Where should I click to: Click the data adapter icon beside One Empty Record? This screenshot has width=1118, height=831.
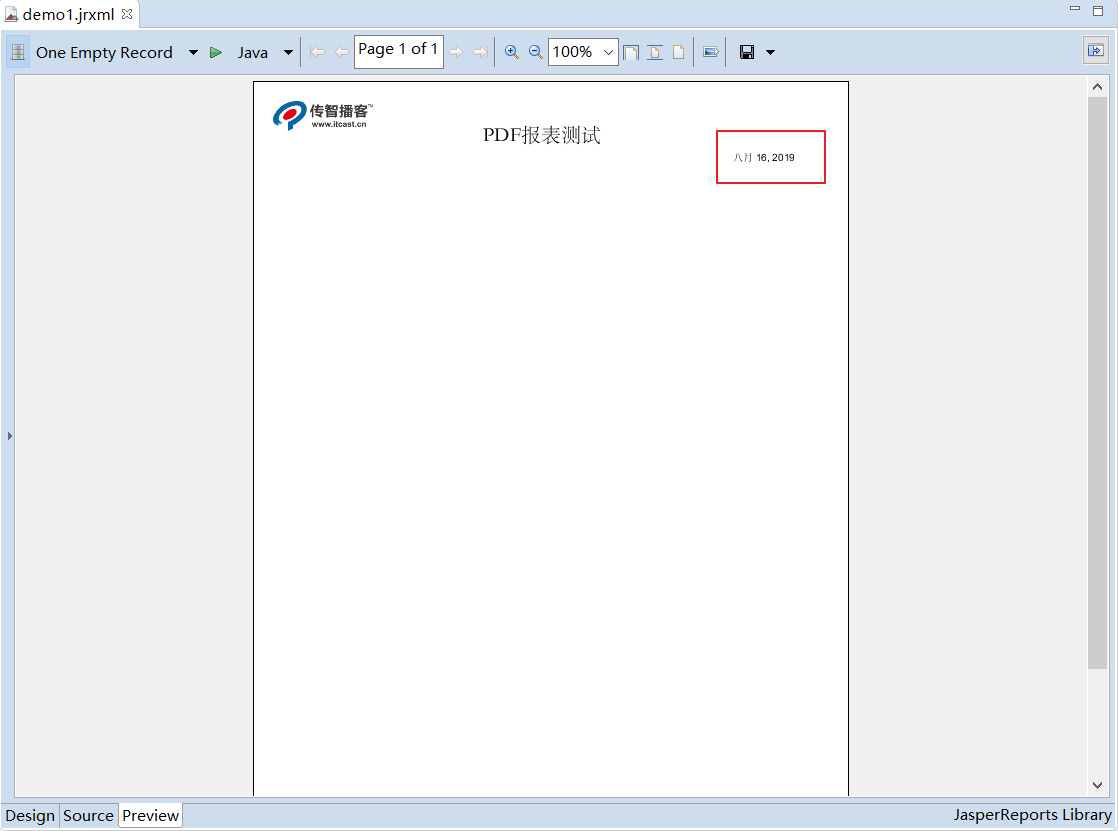pyautogui.click(x=18, y=52)
